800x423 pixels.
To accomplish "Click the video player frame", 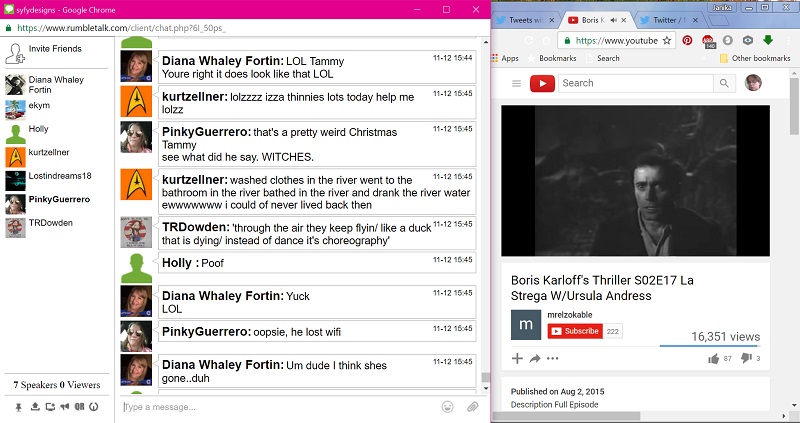I will pyautogui.click(x=635, y=181).
